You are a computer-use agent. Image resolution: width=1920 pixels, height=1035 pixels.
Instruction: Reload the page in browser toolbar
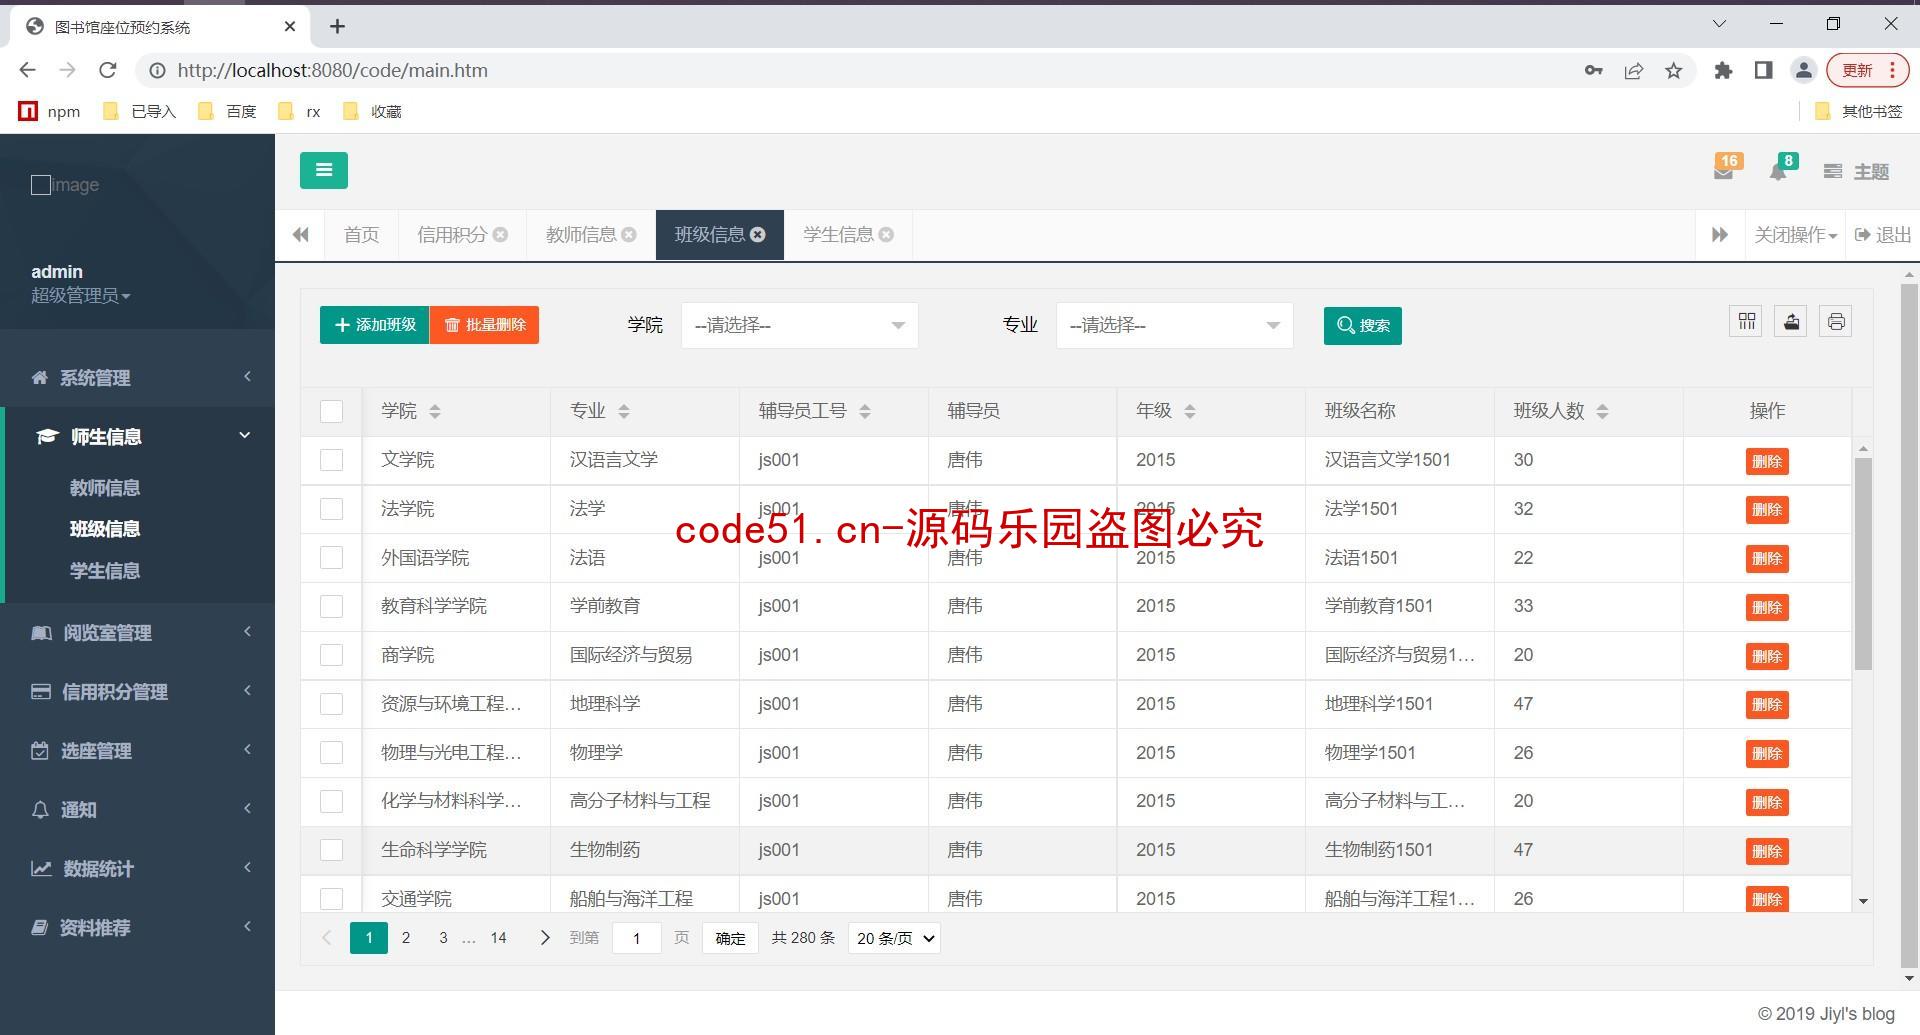[x=108, y=70]
